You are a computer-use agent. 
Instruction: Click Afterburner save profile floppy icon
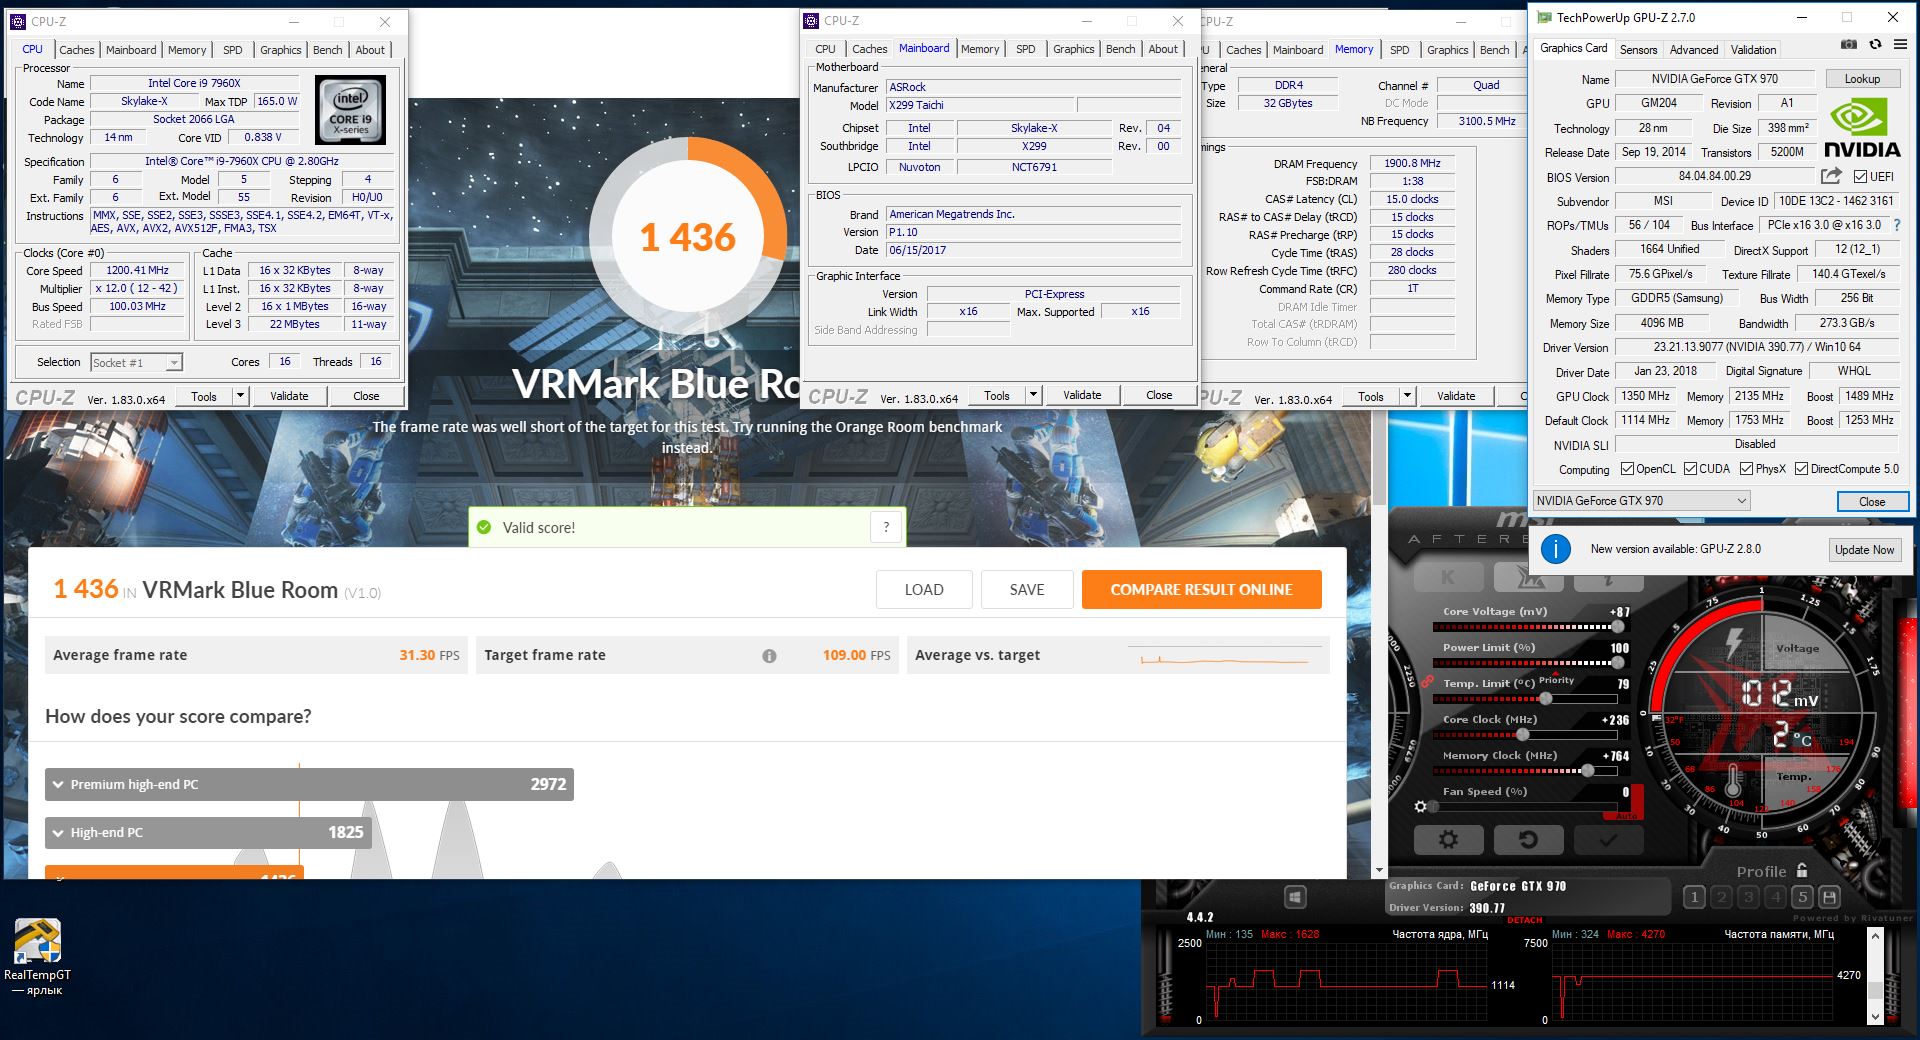point(1829,897)
